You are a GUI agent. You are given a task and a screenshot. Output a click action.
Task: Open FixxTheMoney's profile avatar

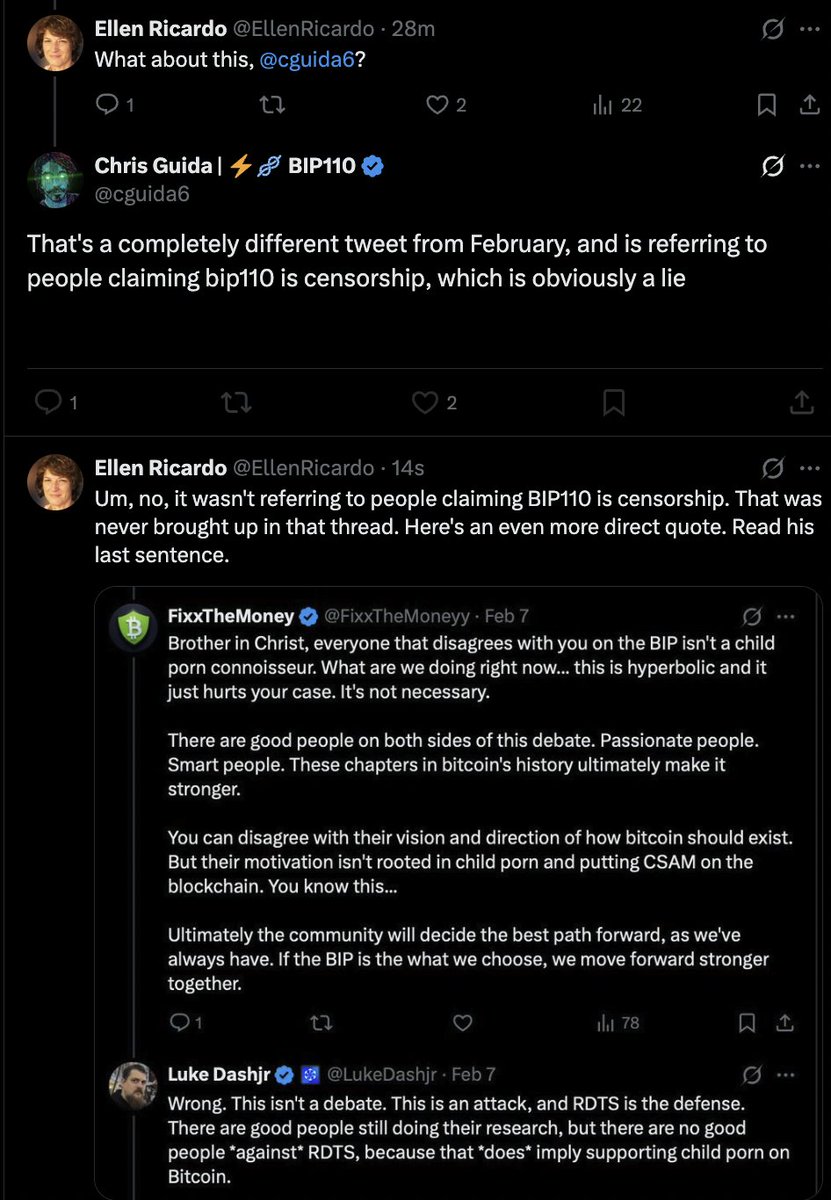click(x=133, y=628)
